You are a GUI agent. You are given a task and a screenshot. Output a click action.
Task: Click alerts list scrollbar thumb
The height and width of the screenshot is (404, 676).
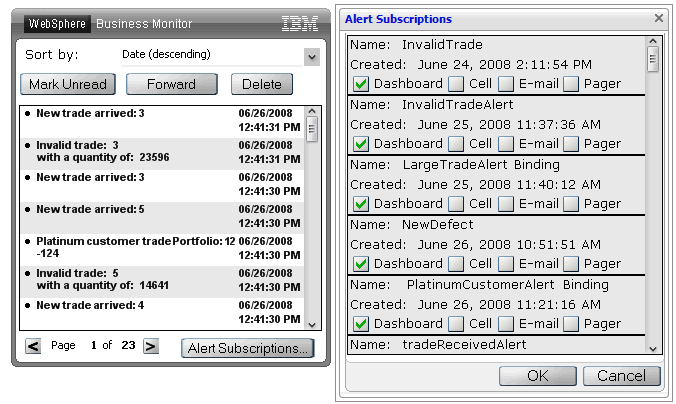[312, 128]
